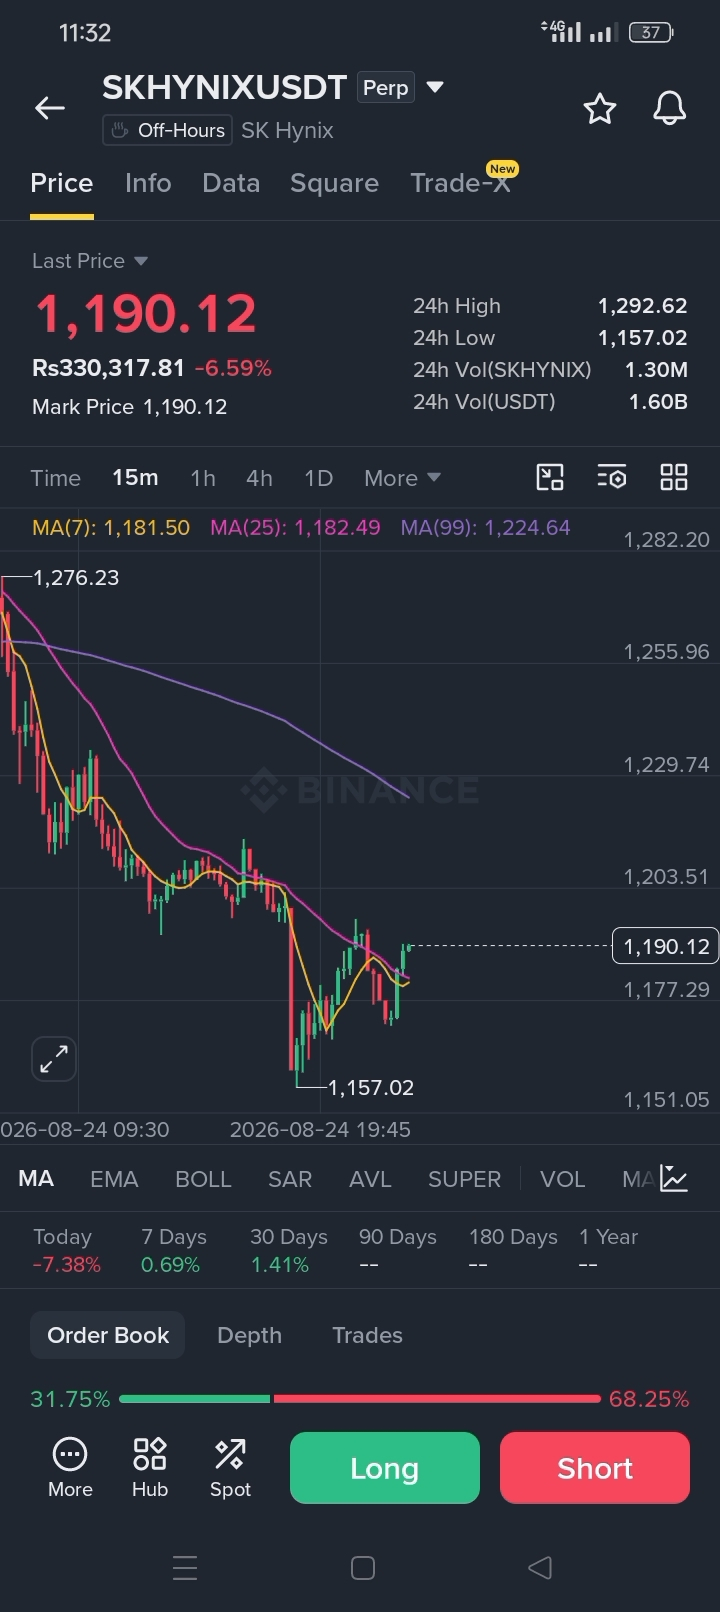Open the Trade-X tab
The width and height of the screenshot is (720, 1612).
[461, 183]
